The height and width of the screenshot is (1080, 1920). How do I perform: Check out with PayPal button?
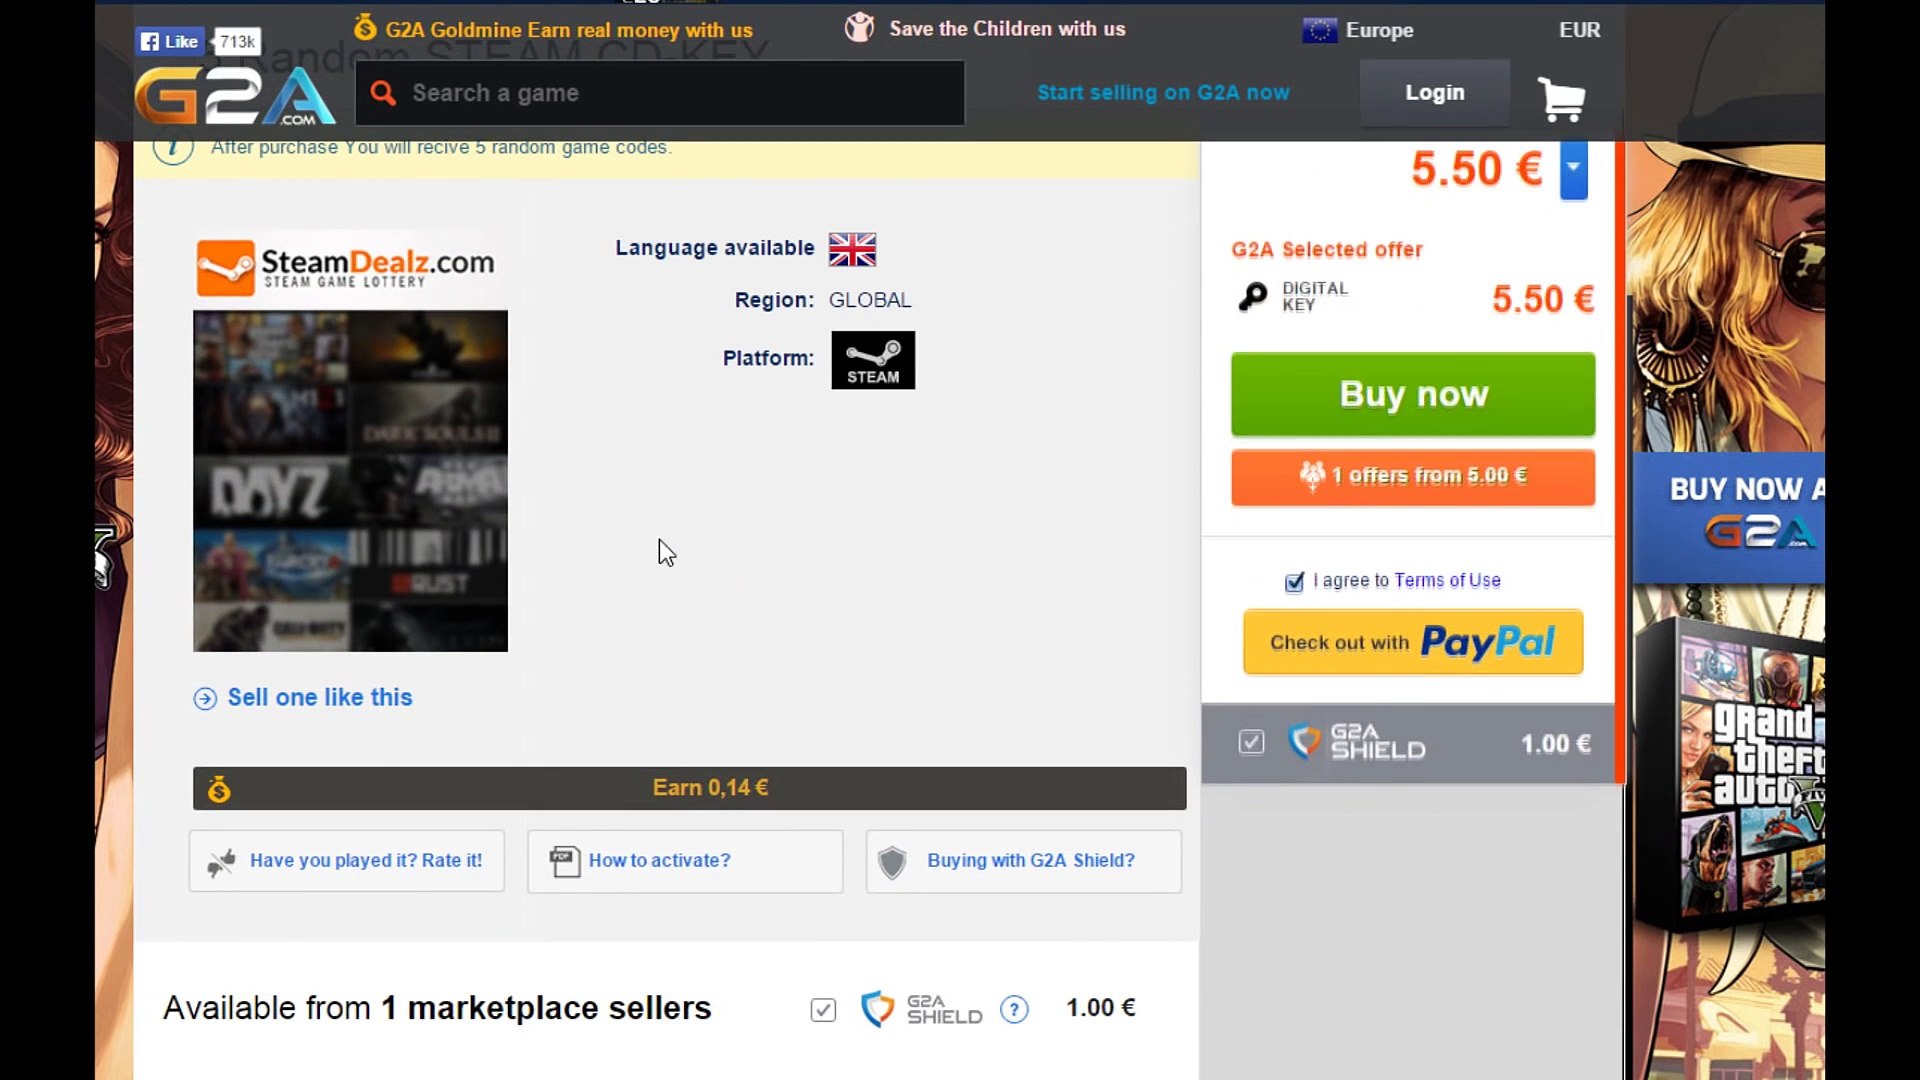1412,642
